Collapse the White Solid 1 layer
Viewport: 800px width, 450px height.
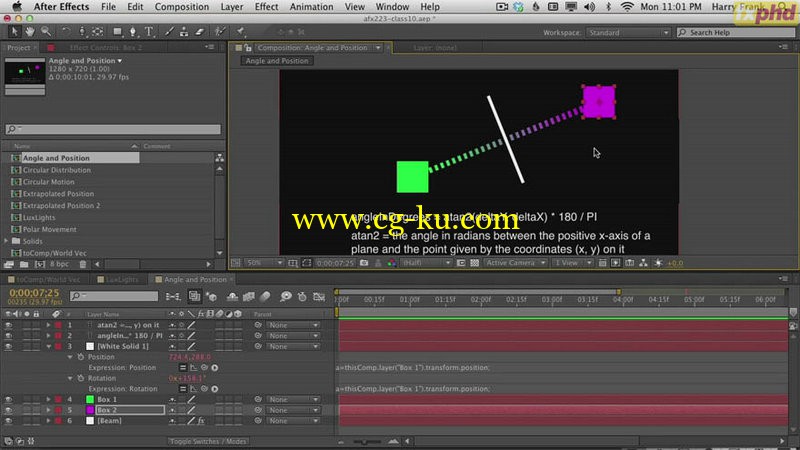48,346
